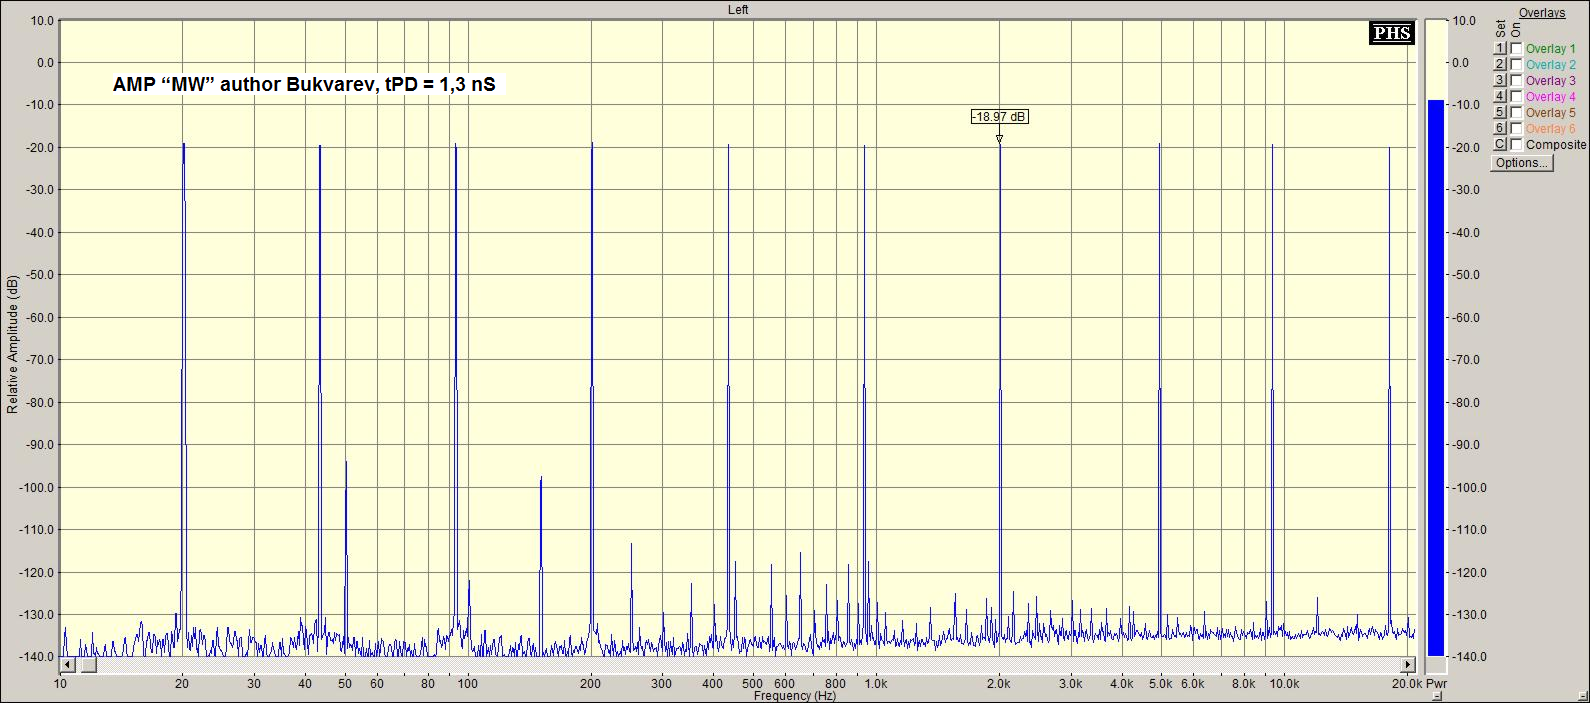Turn on the Overlay 3 checkbox
The image size is (1590, 703).
[1516, 81]
